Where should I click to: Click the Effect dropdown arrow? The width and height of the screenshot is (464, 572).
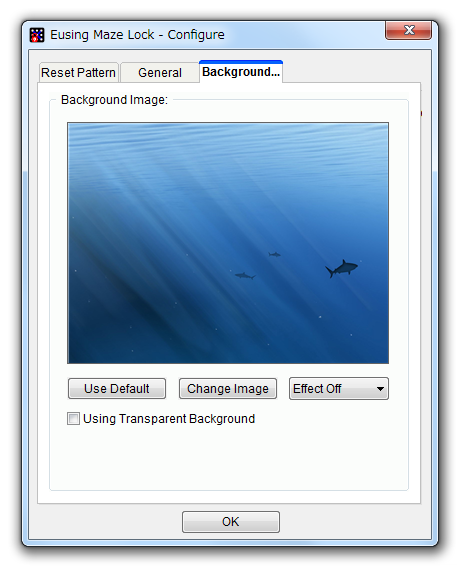[x=380, y=389]
